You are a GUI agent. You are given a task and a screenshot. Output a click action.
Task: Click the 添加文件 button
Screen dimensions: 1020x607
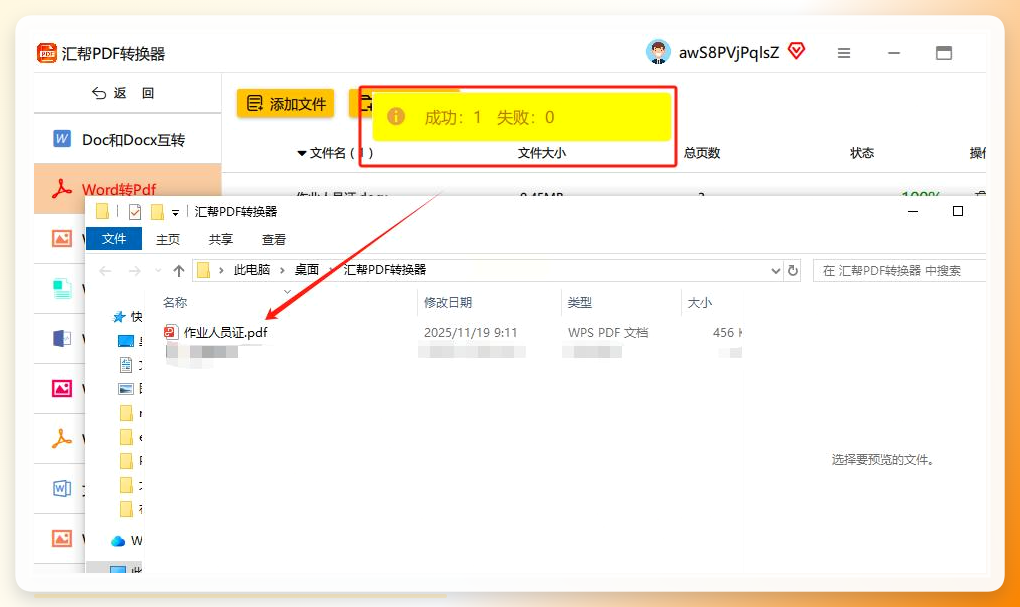click(x=286, y=103)
